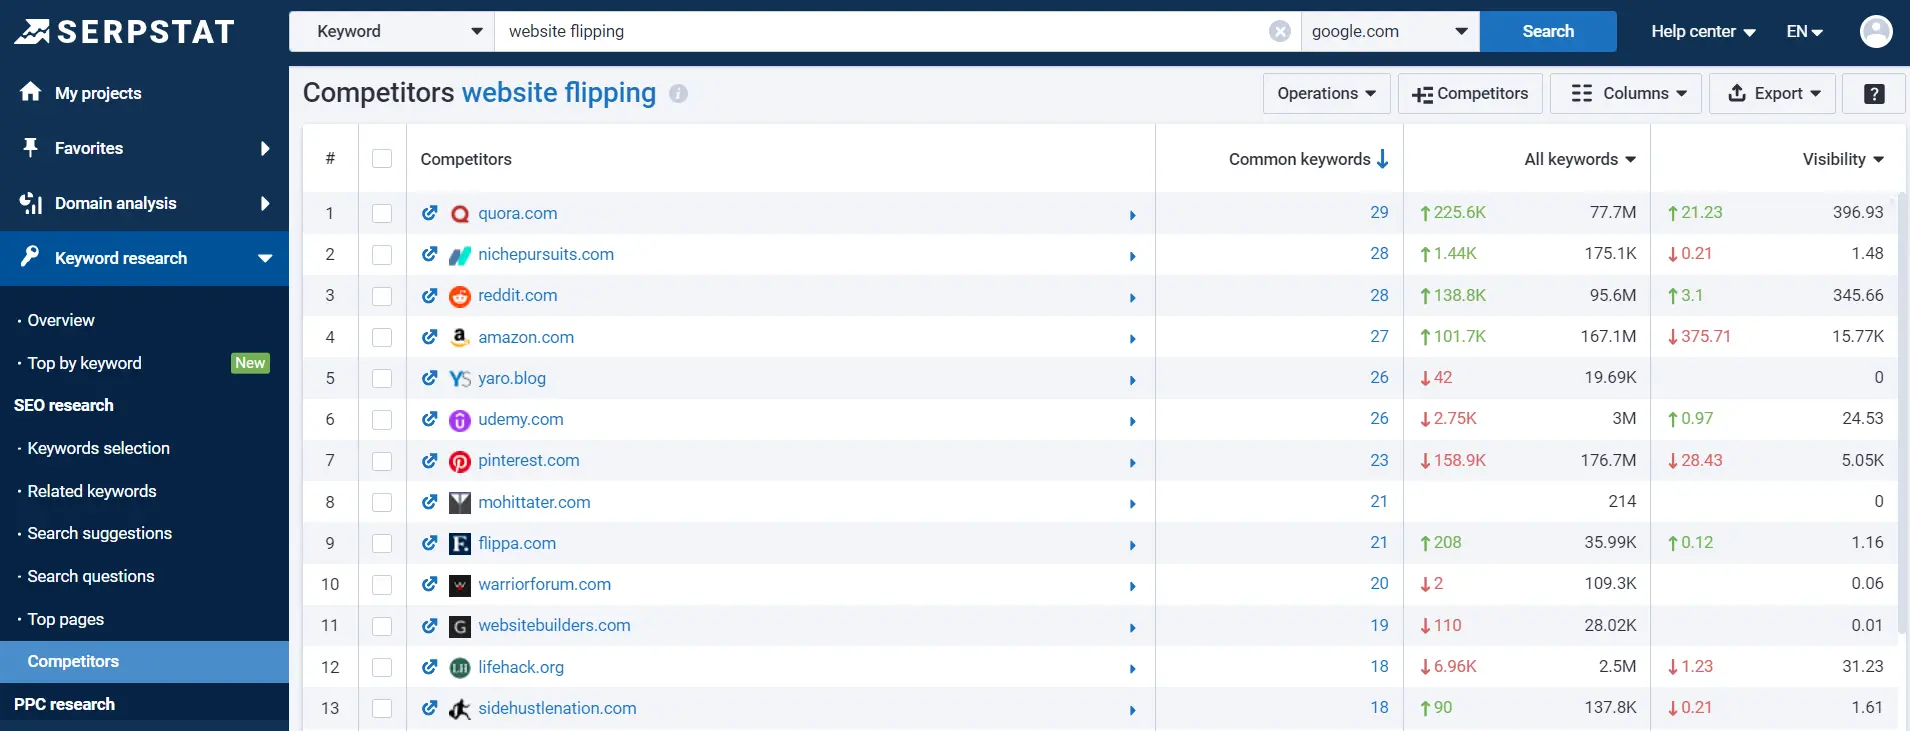
Task: Open Search suggestions menu item
Action: (99, 533)
